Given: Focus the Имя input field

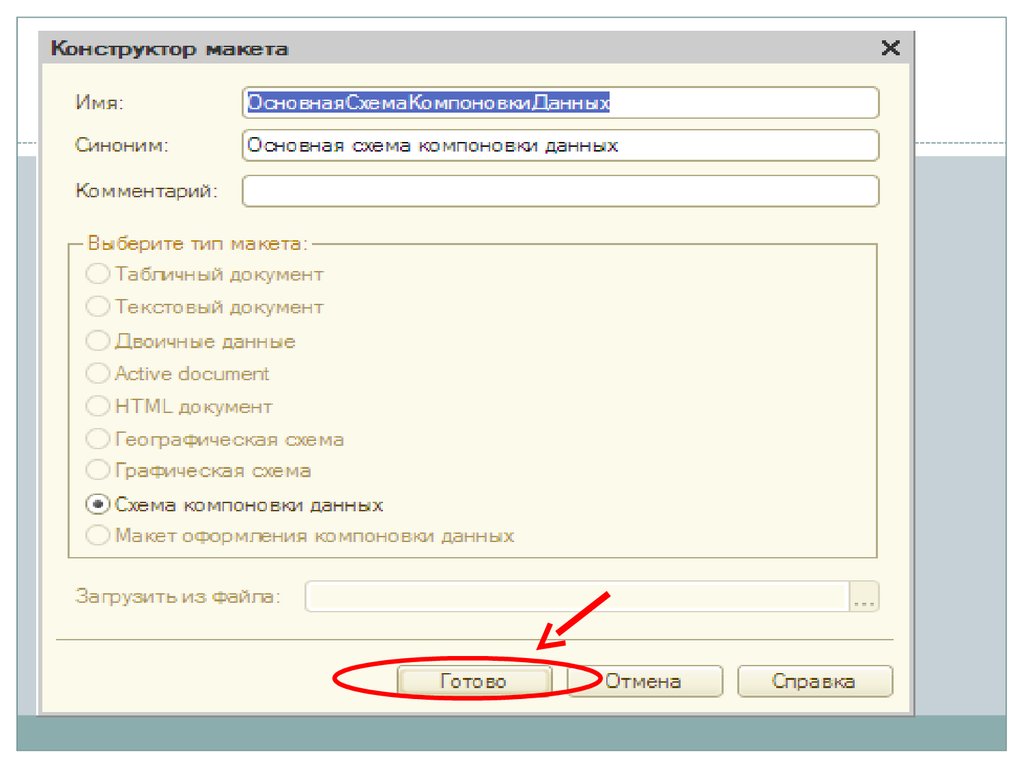Looking at the screenshot, I should [x=560, y=103].
